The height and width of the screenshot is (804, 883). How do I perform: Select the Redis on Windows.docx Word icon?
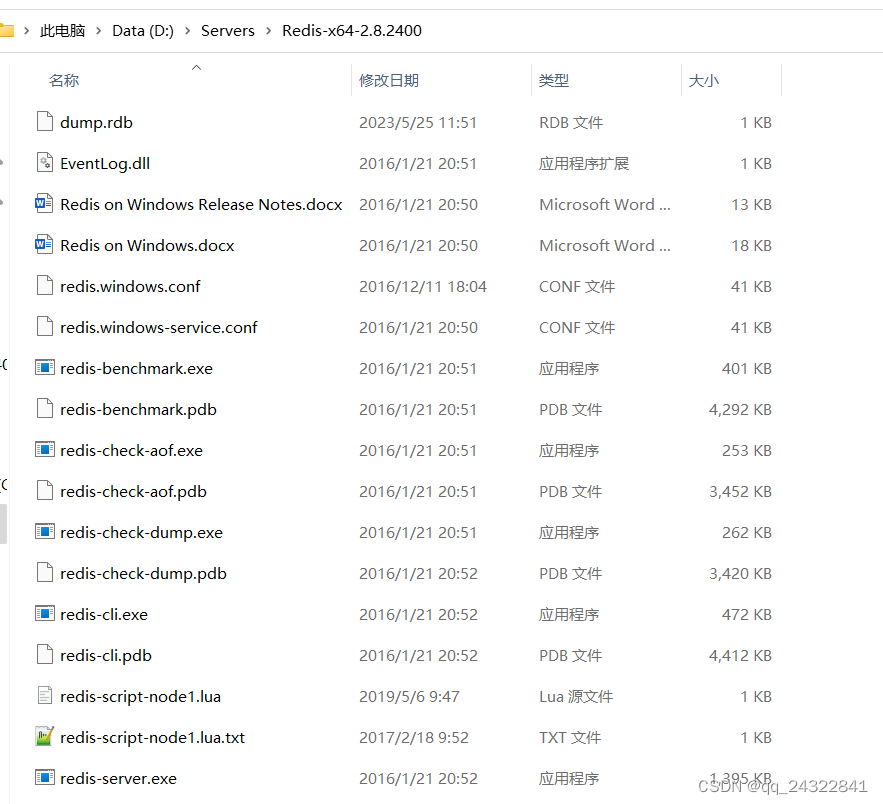pos(44,245)
